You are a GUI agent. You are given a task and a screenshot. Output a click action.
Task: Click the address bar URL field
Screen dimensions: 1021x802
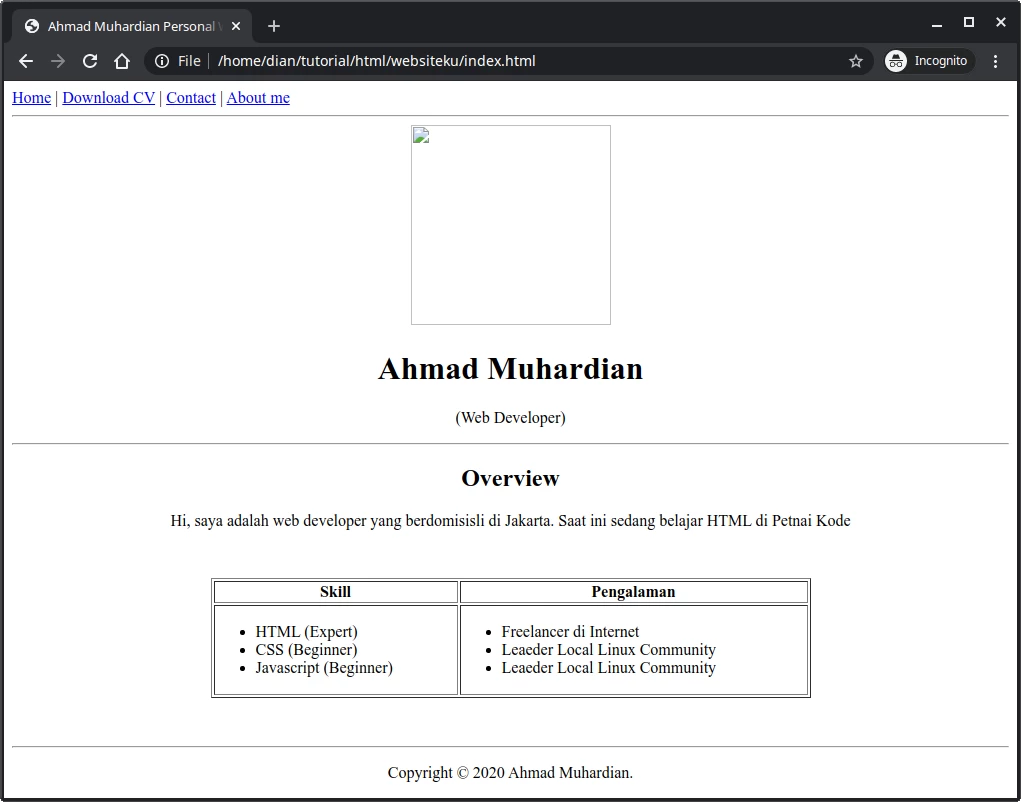[x=500, y=61]
